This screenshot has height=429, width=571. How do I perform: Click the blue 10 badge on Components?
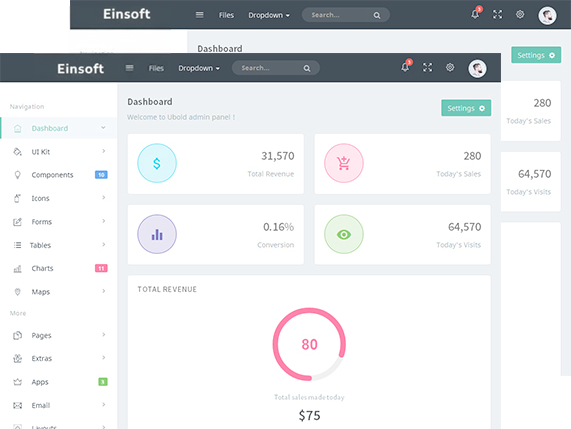[101, 175]
